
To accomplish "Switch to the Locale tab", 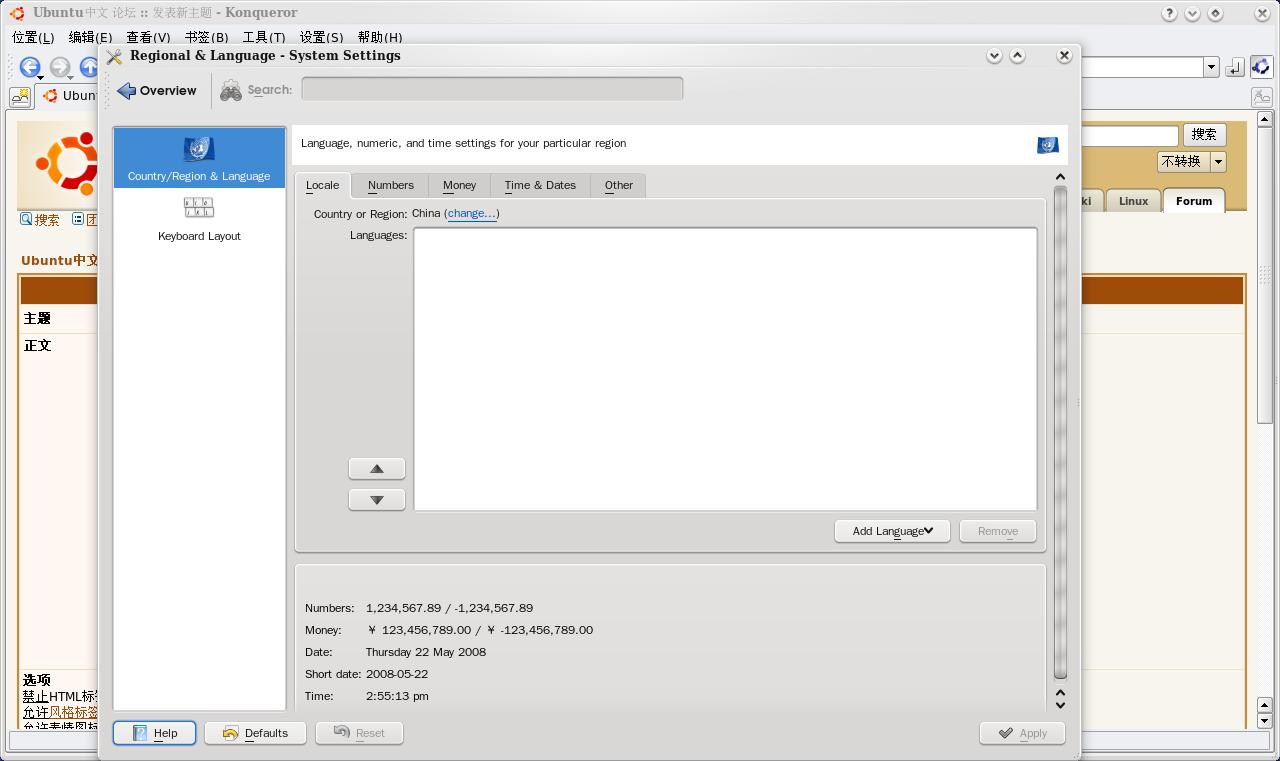I will [322, 185].
